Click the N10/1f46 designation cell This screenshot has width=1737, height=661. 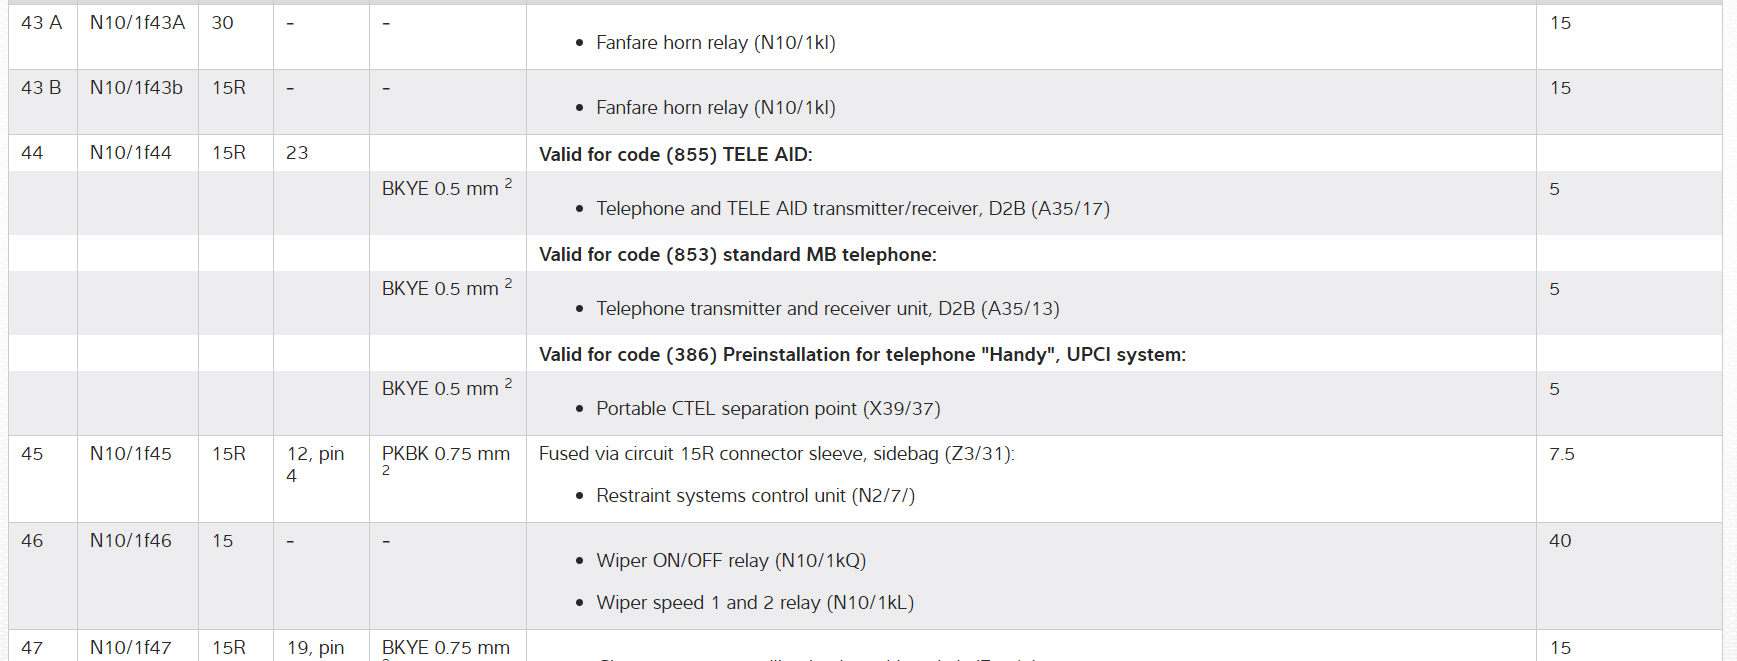pos(130,541)
